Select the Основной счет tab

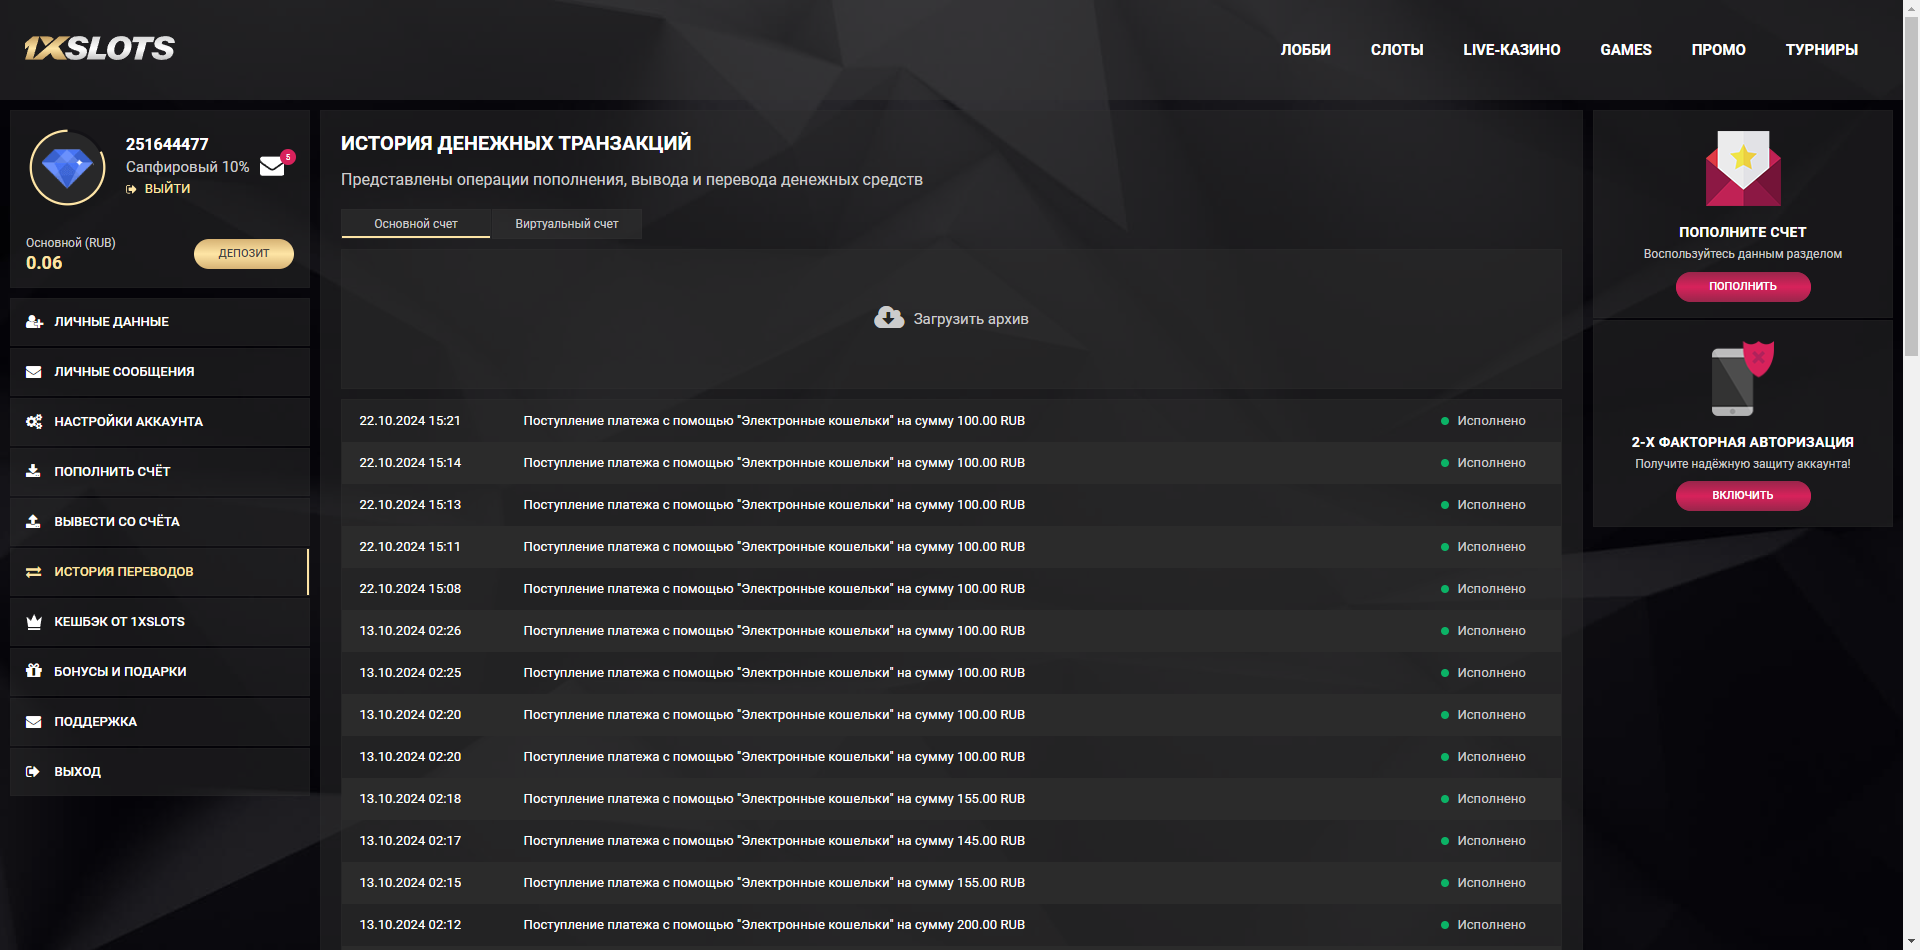[416, 224]
